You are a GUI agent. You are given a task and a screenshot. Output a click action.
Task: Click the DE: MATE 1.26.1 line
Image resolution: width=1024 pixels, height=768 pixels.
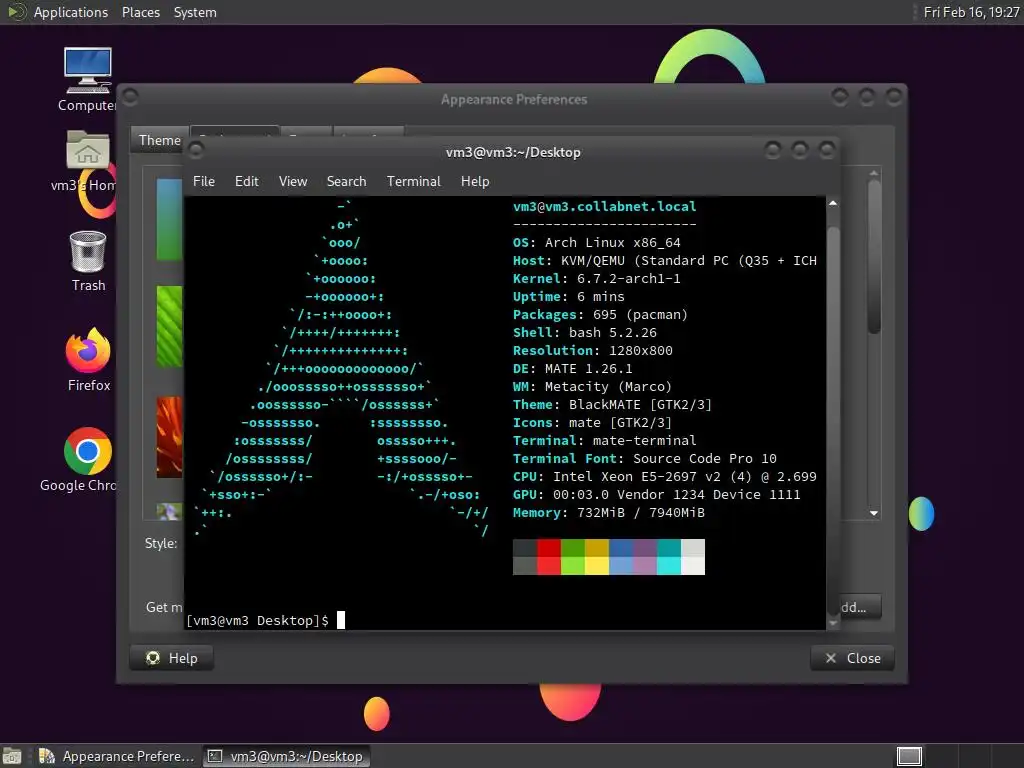572,368
